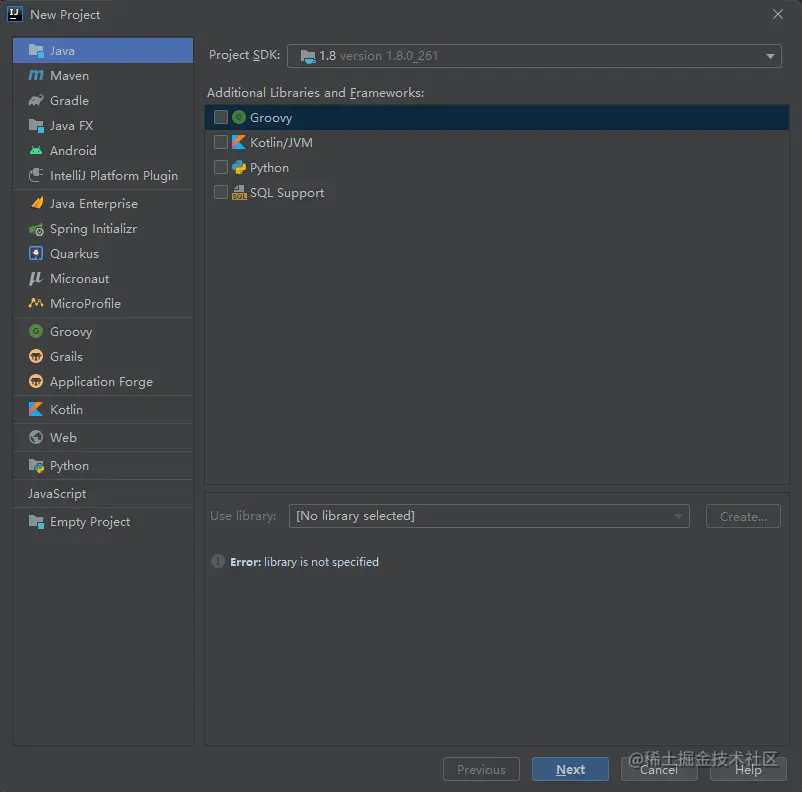Image resolution: width=802 pixels, height=792 pixels.
Task: Click the Groovy icon in left sidebar
Action: click(36, 331)
